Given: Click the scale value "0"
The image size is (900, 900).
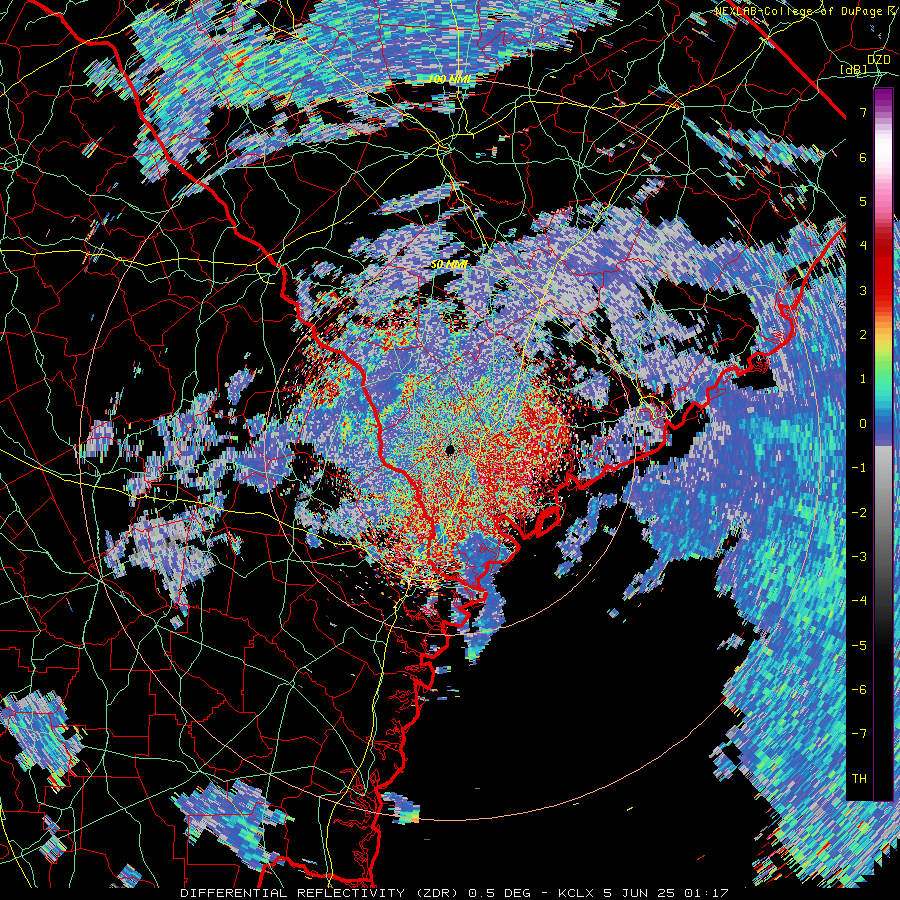Looking at the screenshot, I should pos(863,424).
